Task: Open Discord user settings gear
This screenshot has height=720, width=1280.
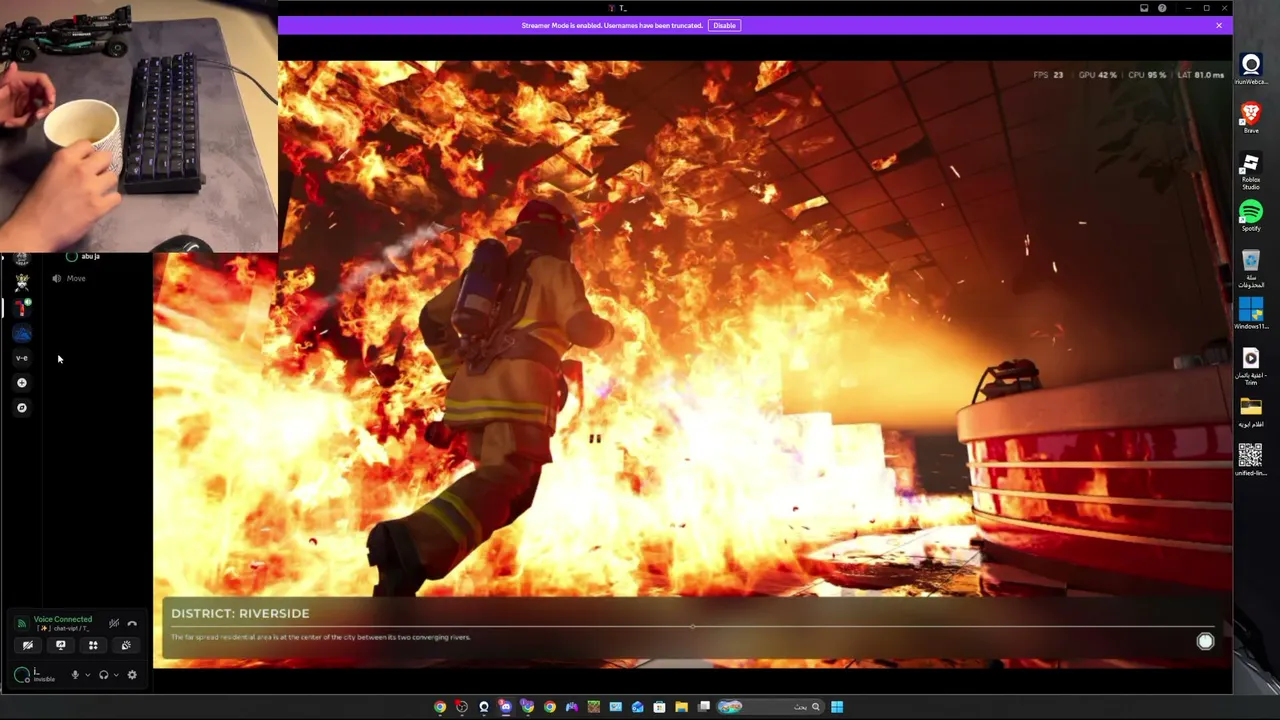Action: (132, 675)
